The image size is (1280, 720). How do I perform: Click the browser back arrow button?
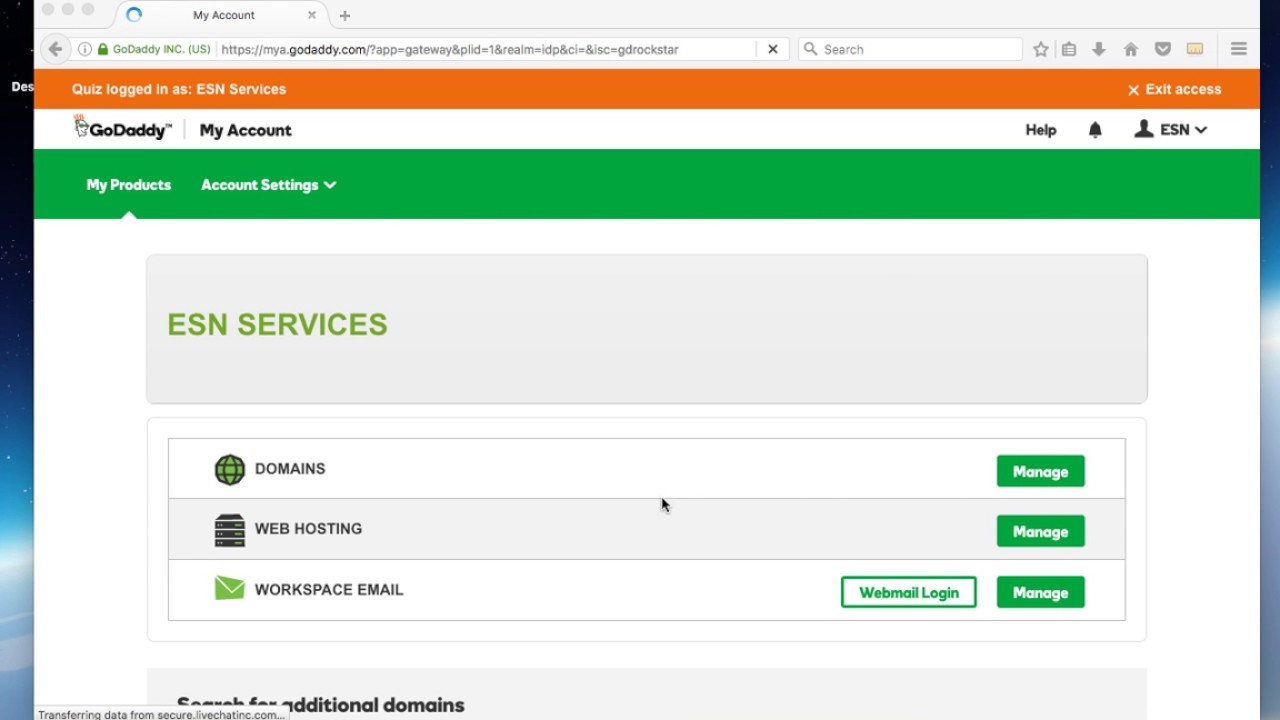coord(55,49)
